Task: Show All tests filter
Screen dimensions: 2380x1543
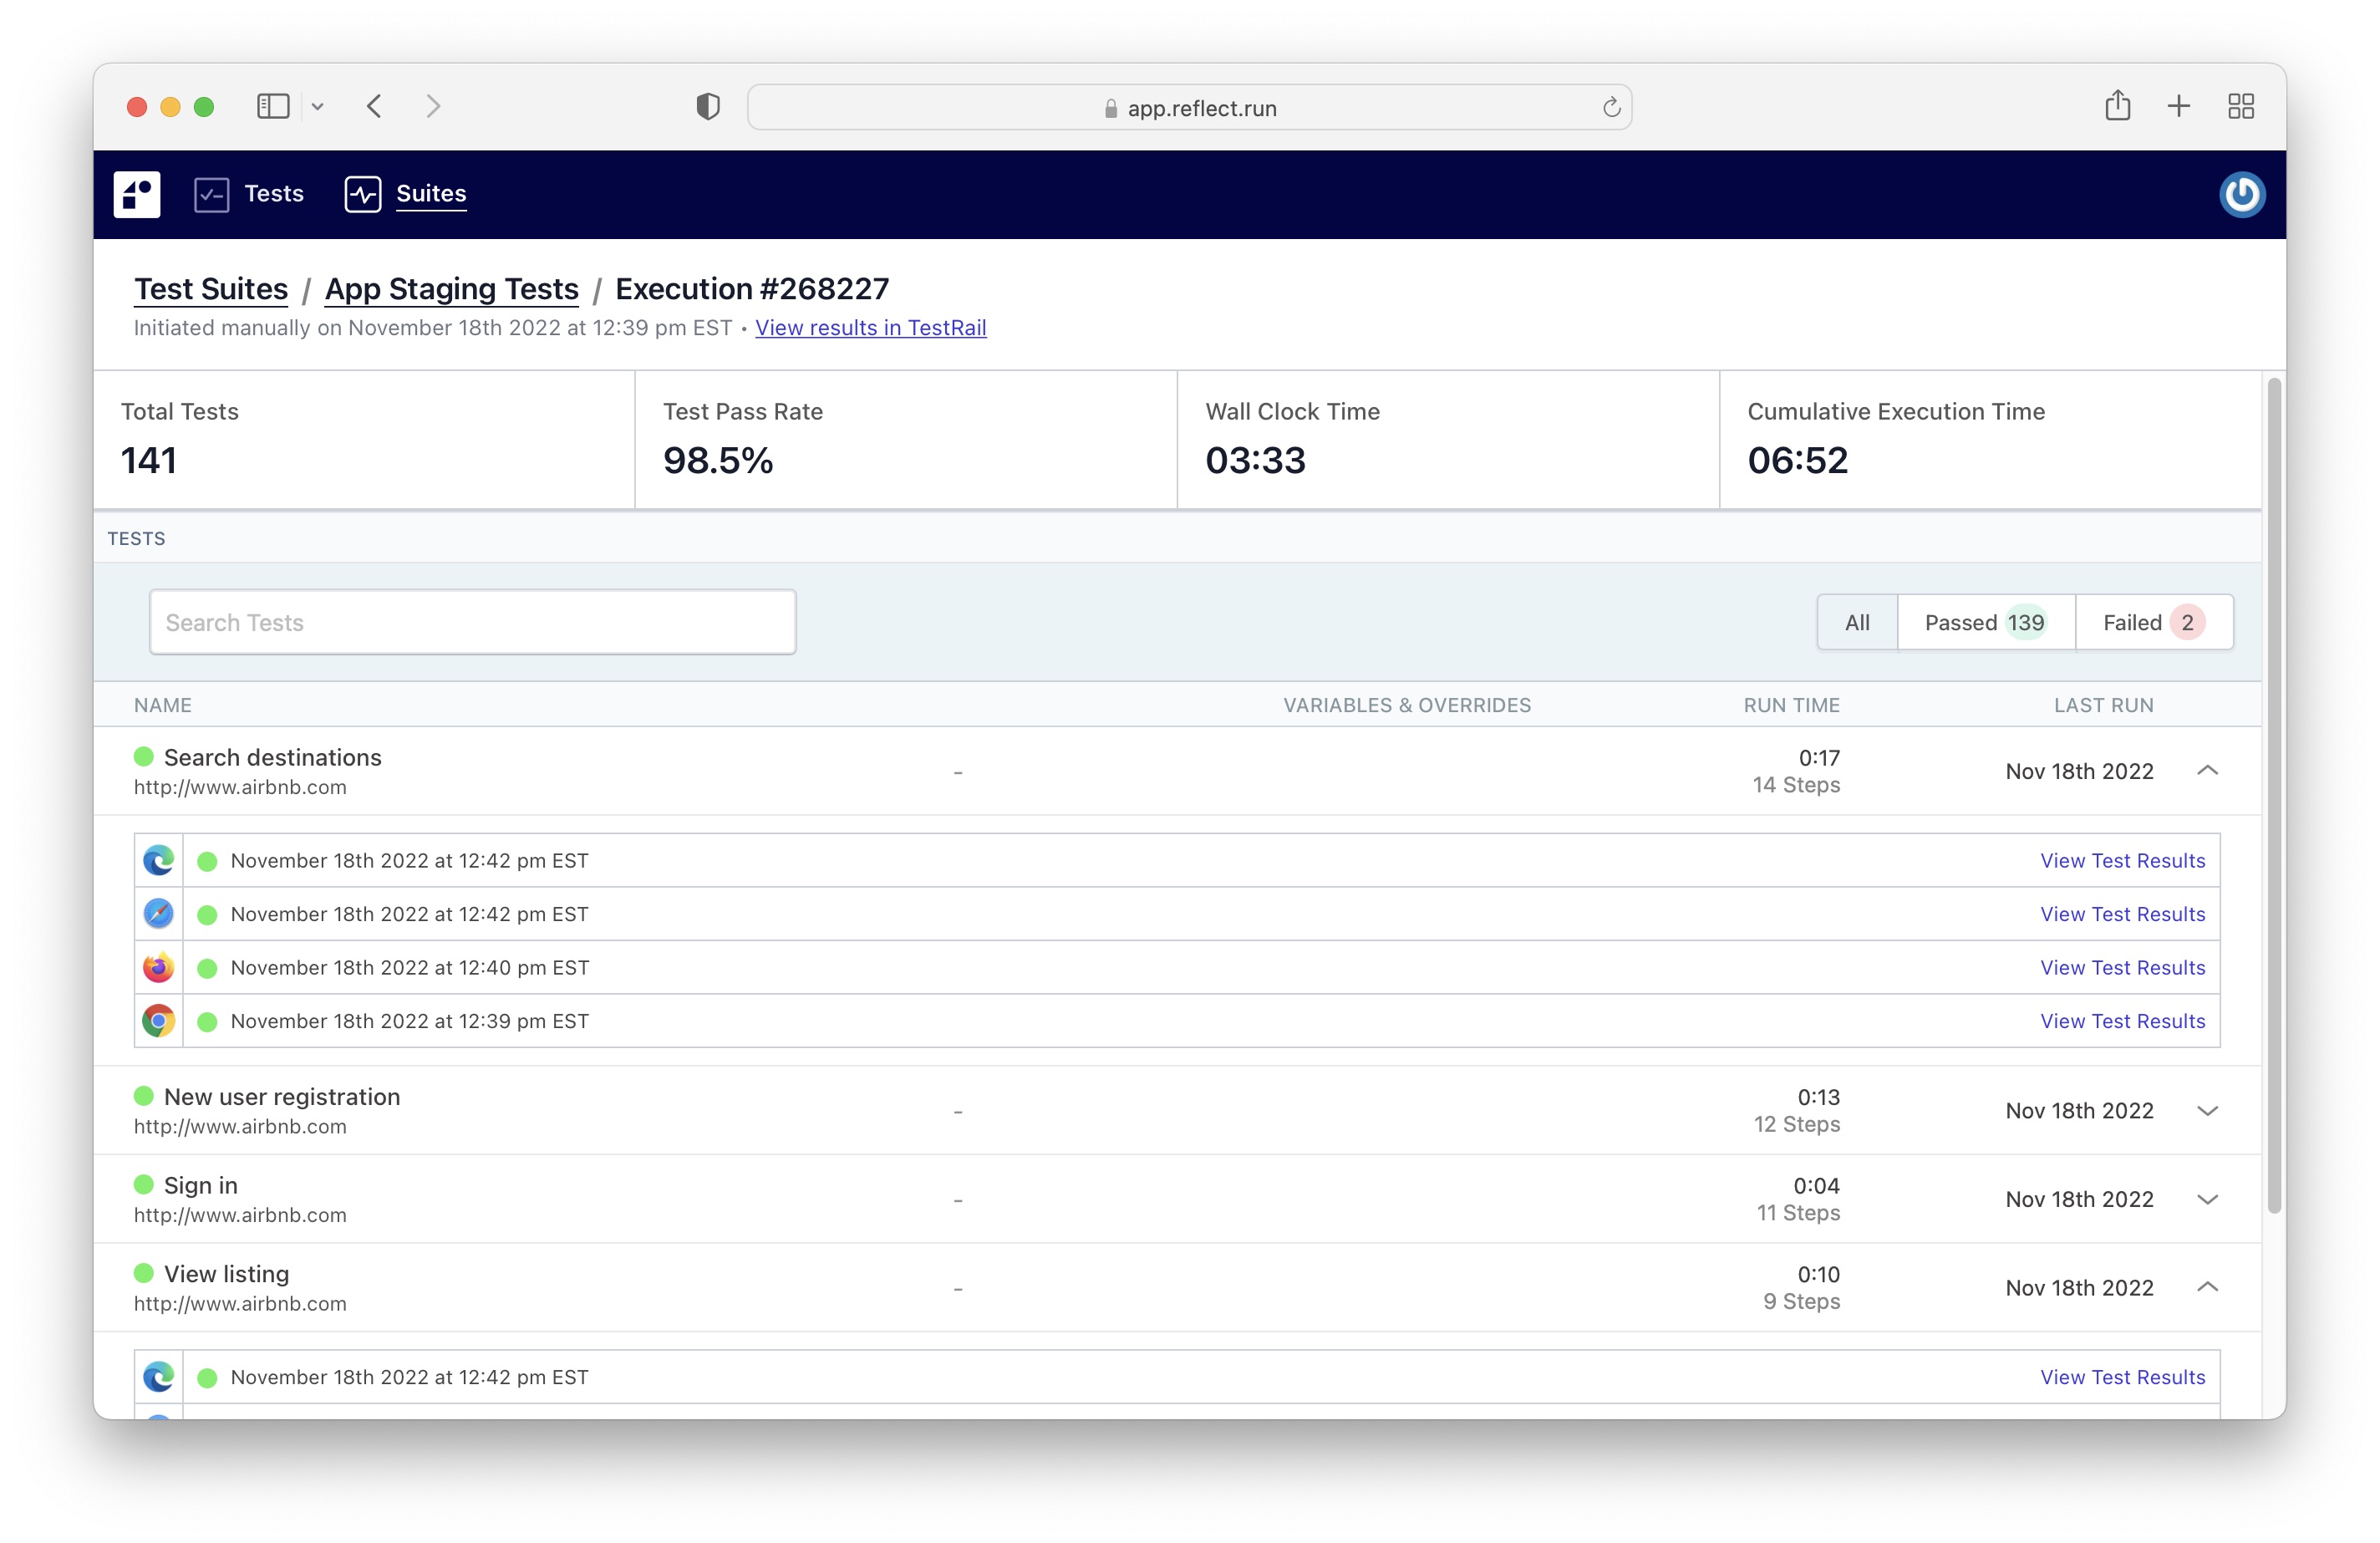Action: click(x=1857, y=623)
